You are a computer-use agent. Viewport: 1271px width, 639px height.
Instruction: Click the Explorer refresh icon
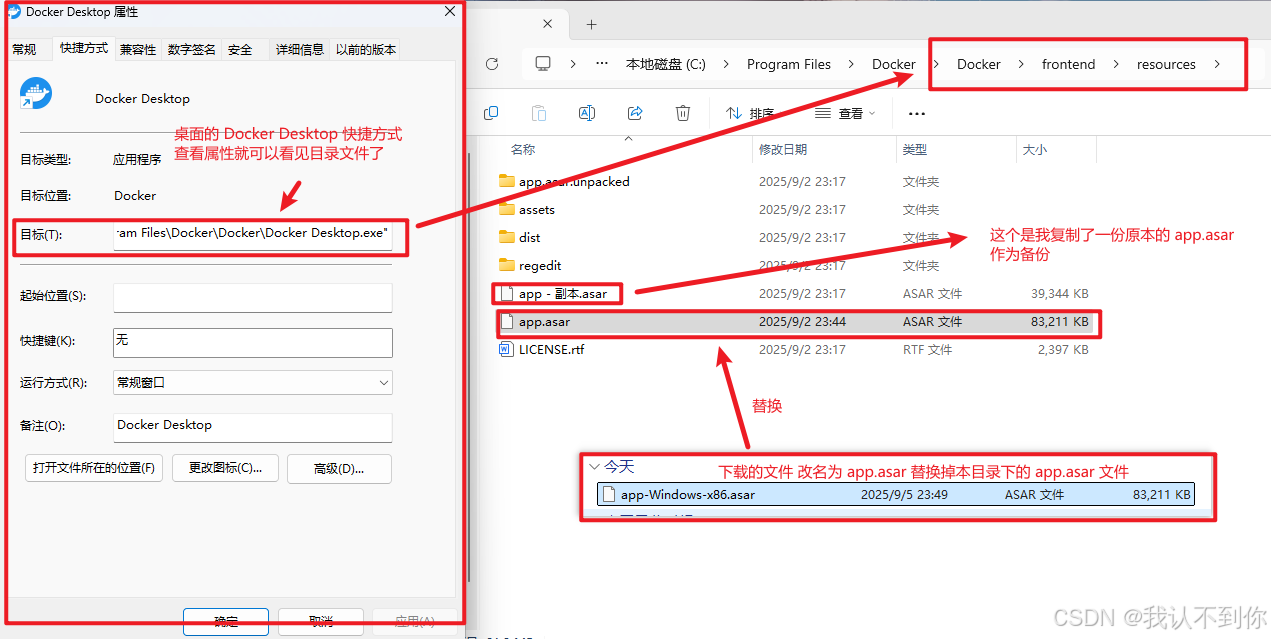pyautogui.click(x=492, y=64)
